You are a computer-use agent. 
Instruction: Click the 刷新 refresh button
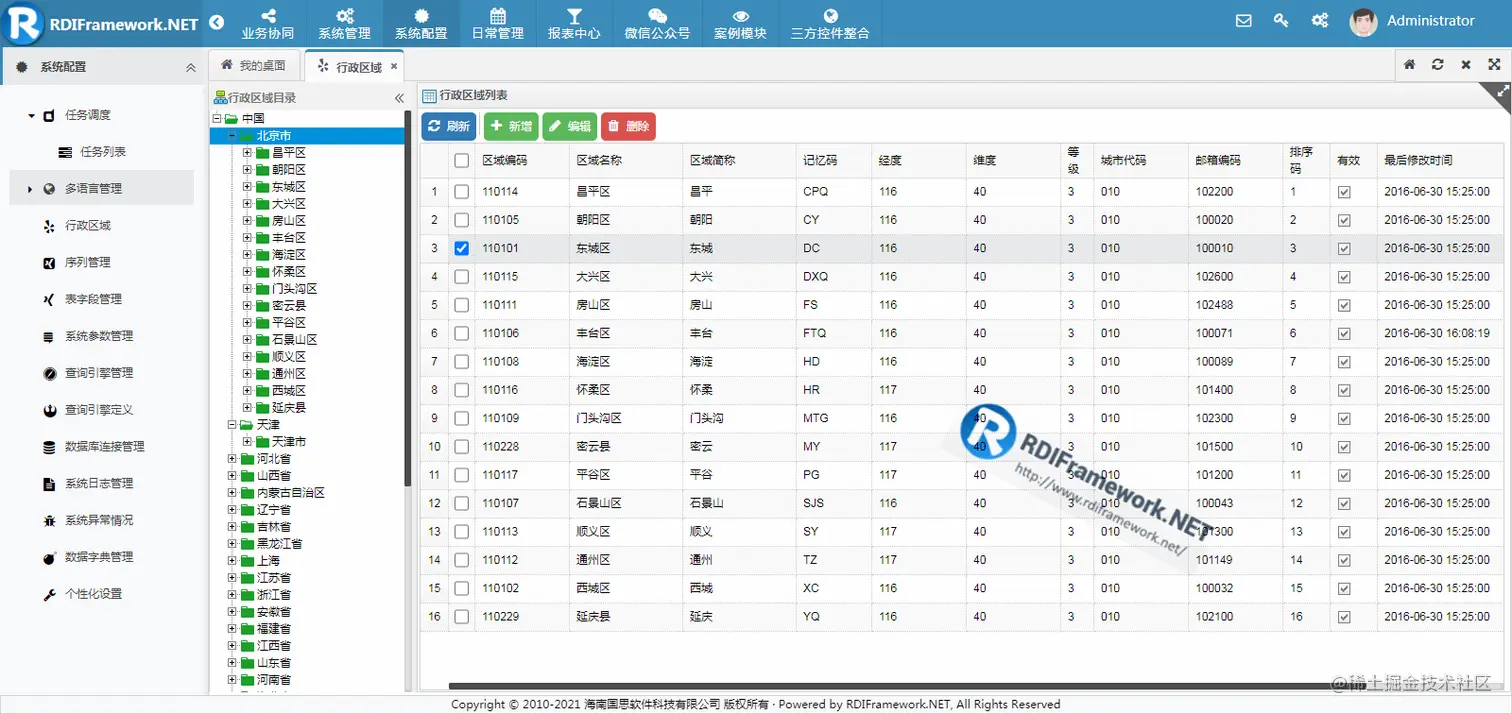tap(447, 126)
